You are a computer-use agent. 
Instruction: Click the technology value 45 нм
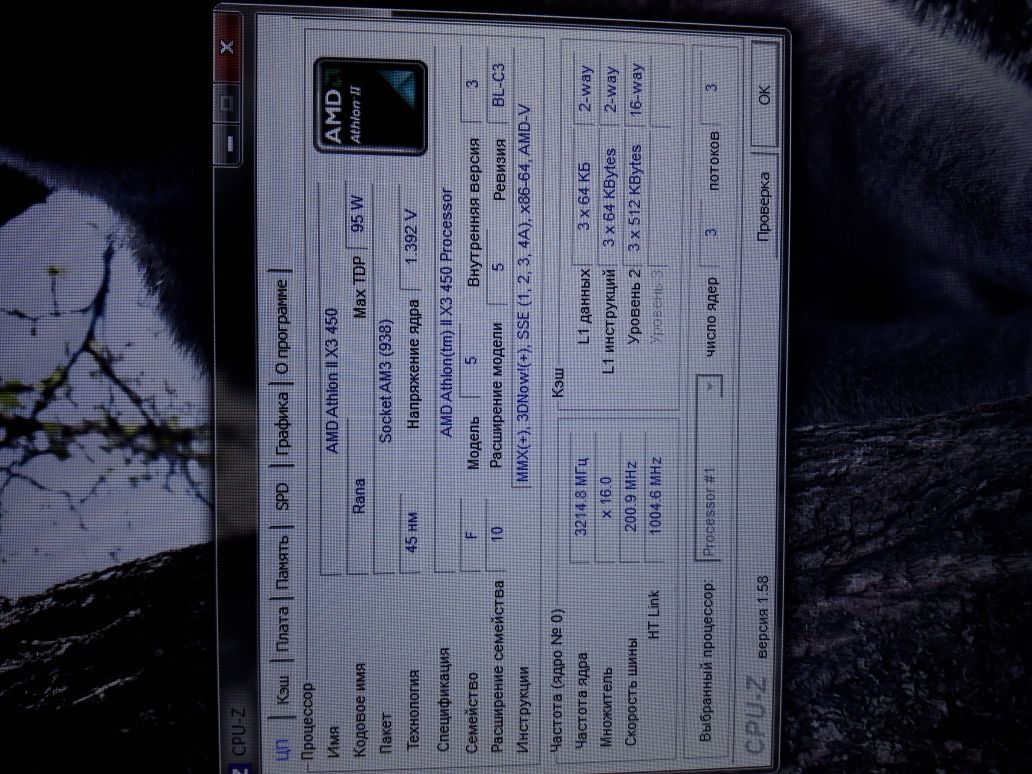tap(412, 532)
